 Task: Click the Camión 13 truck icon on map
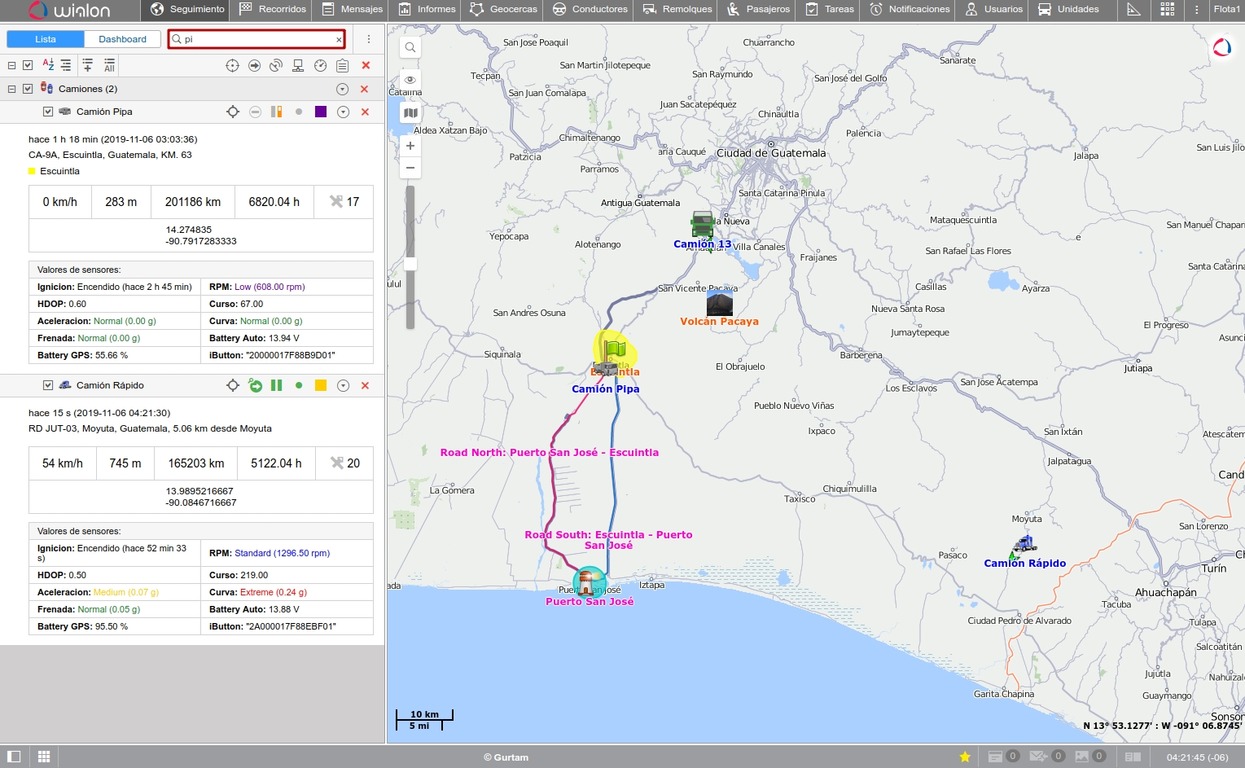pyautogui.click(x=703, y=224)
